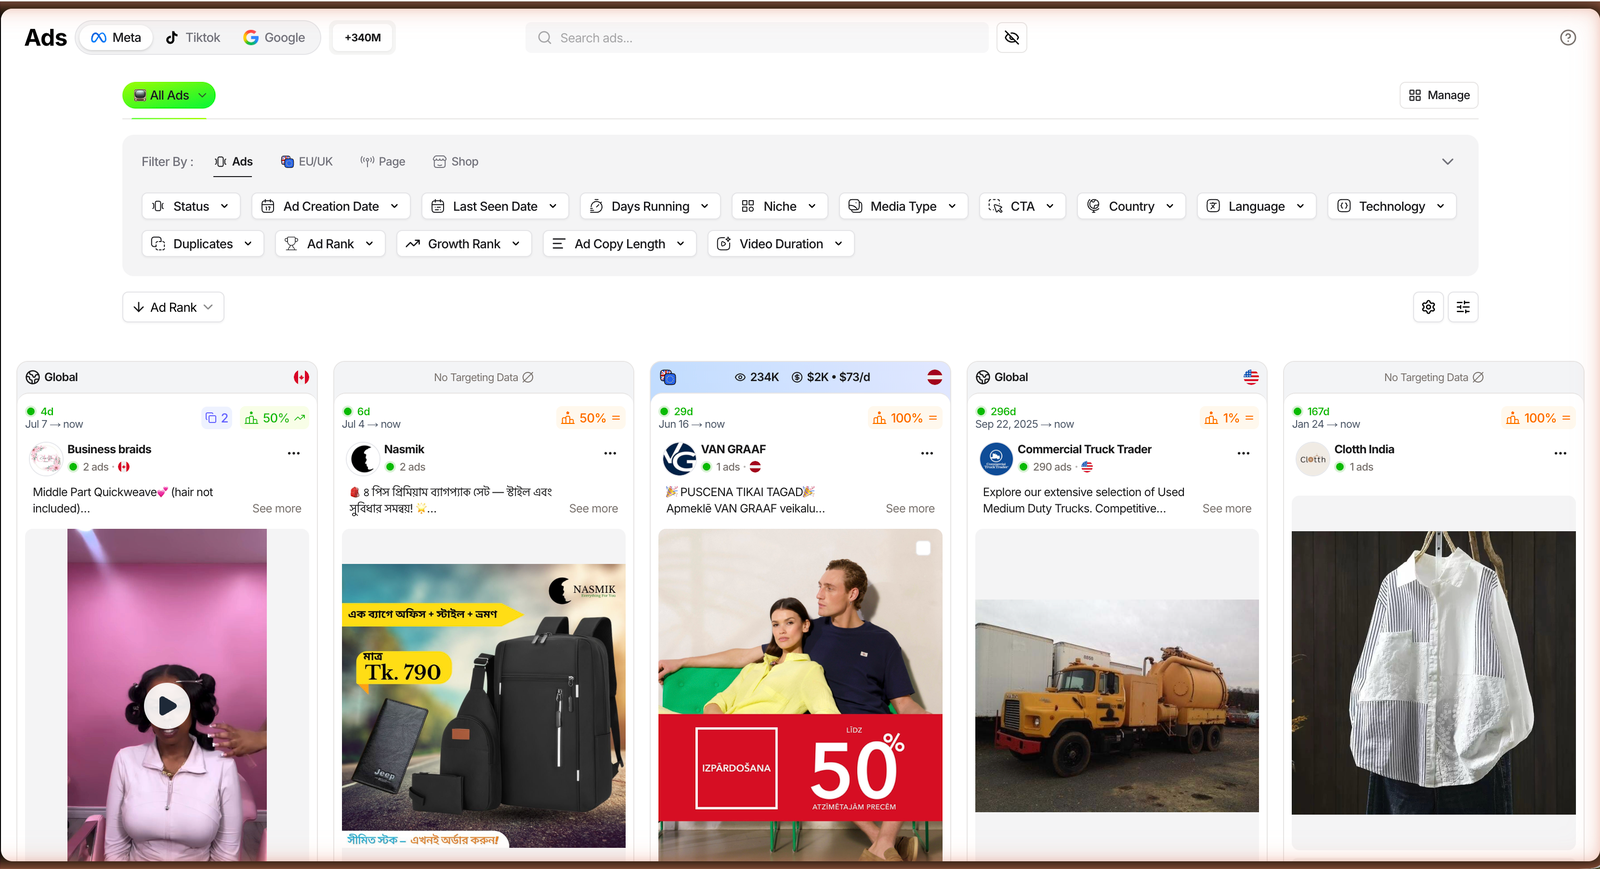Click the Nasmik crescent logo avatar
The image size is (1600, 869).
(x=363, y=459)
